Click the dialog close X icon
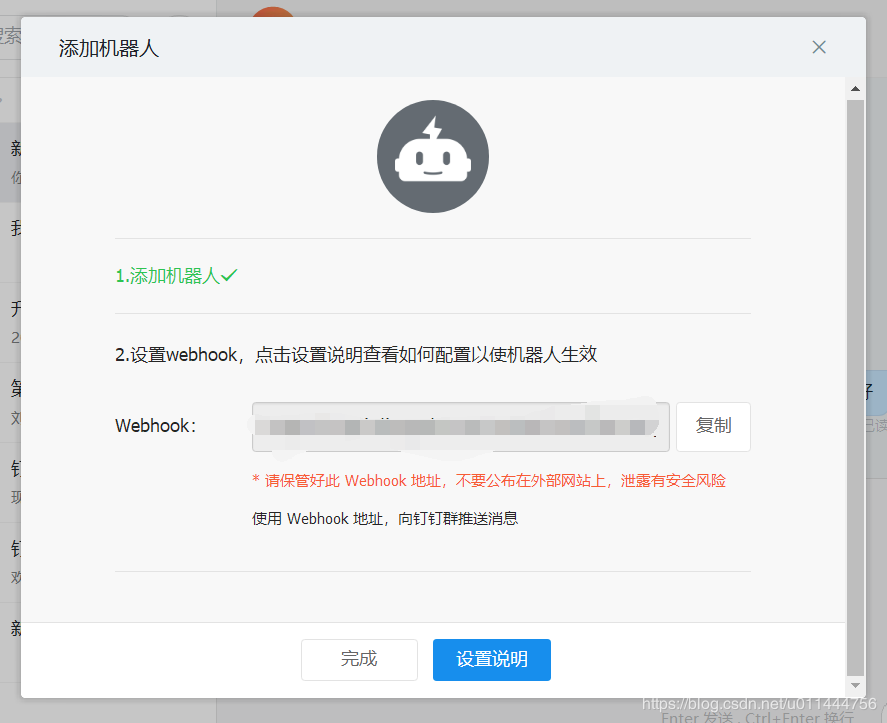This screenshot has height=723, width=887. coord(819,47)
